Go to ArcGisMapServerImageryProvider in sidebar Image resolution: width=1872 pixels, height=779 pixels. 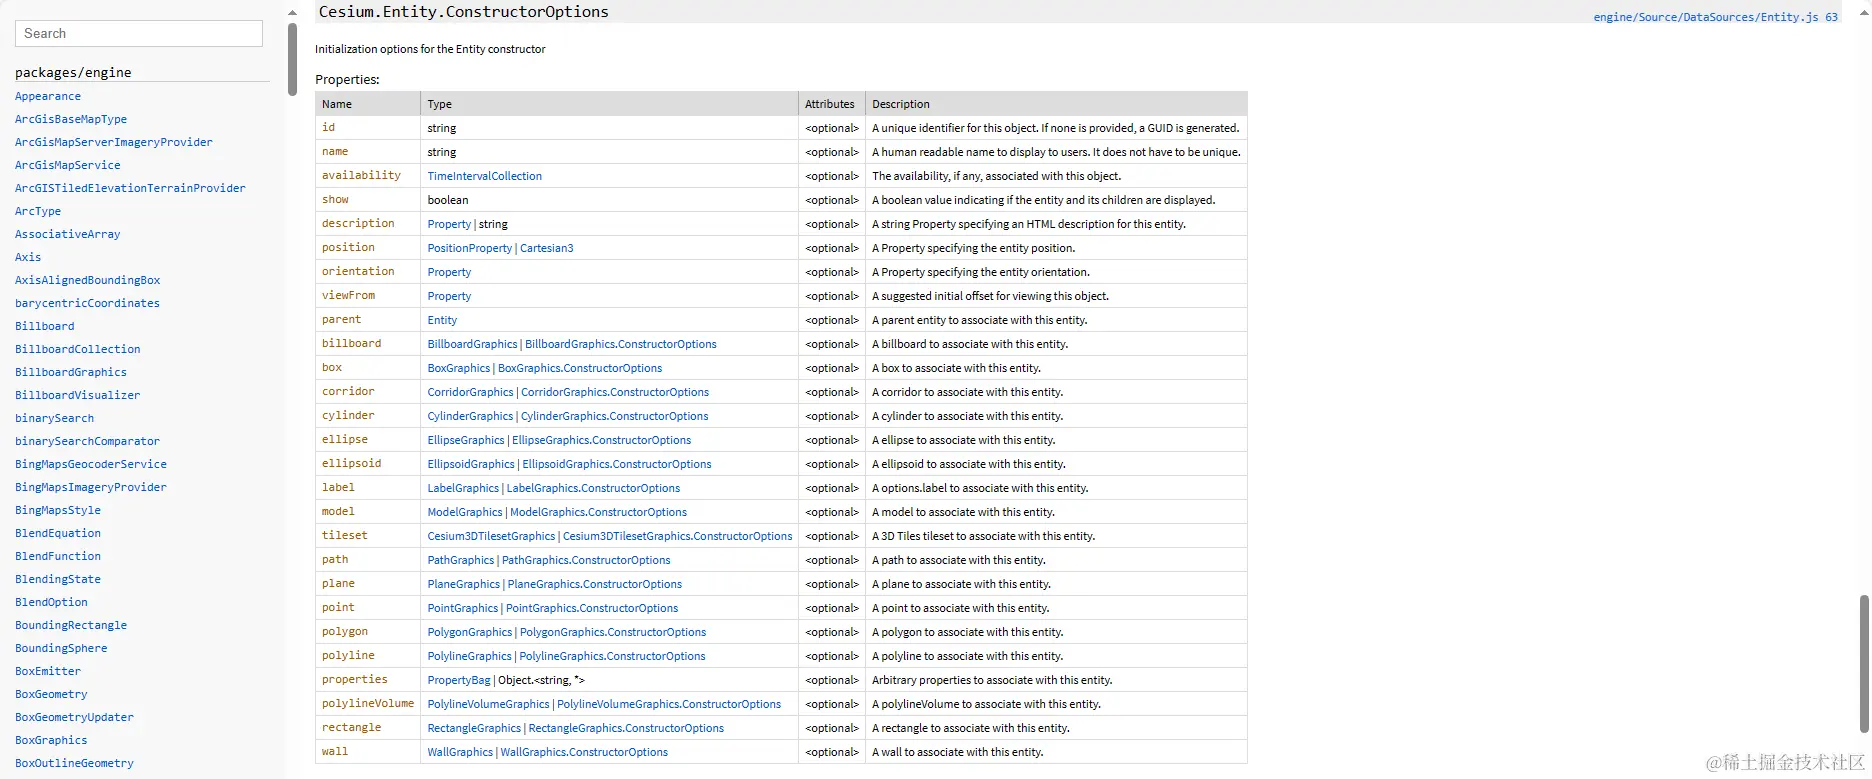[x=114, y=142]
